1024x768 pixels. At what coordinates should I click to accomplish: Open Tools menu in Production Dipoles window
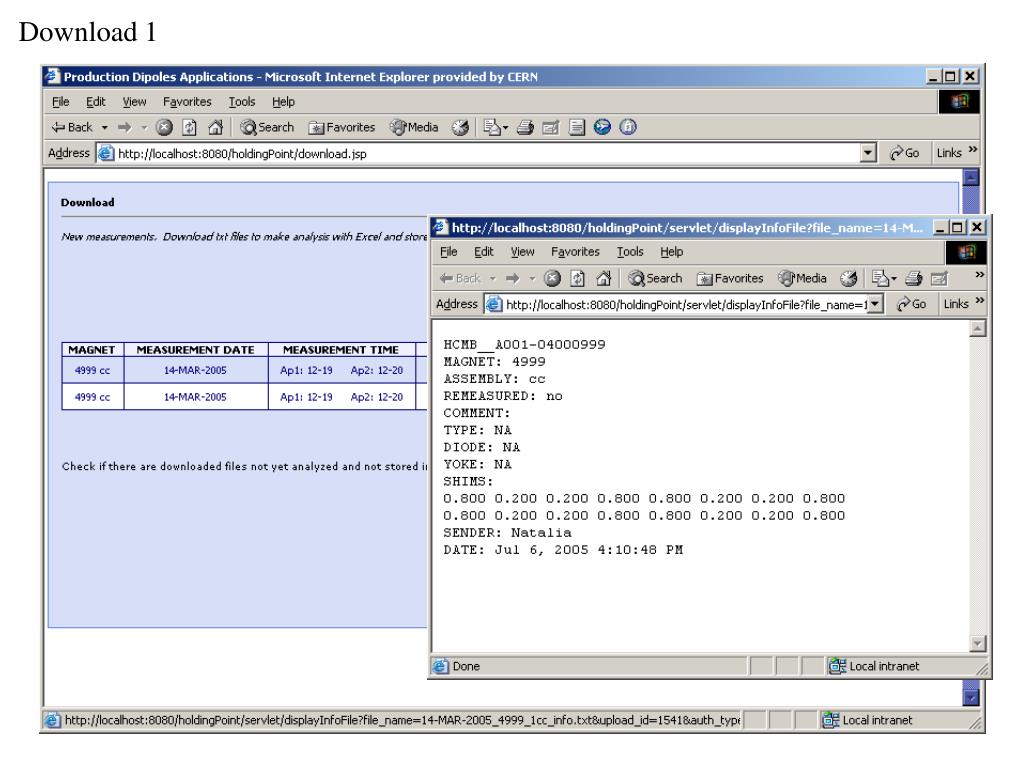click(242, 102)
